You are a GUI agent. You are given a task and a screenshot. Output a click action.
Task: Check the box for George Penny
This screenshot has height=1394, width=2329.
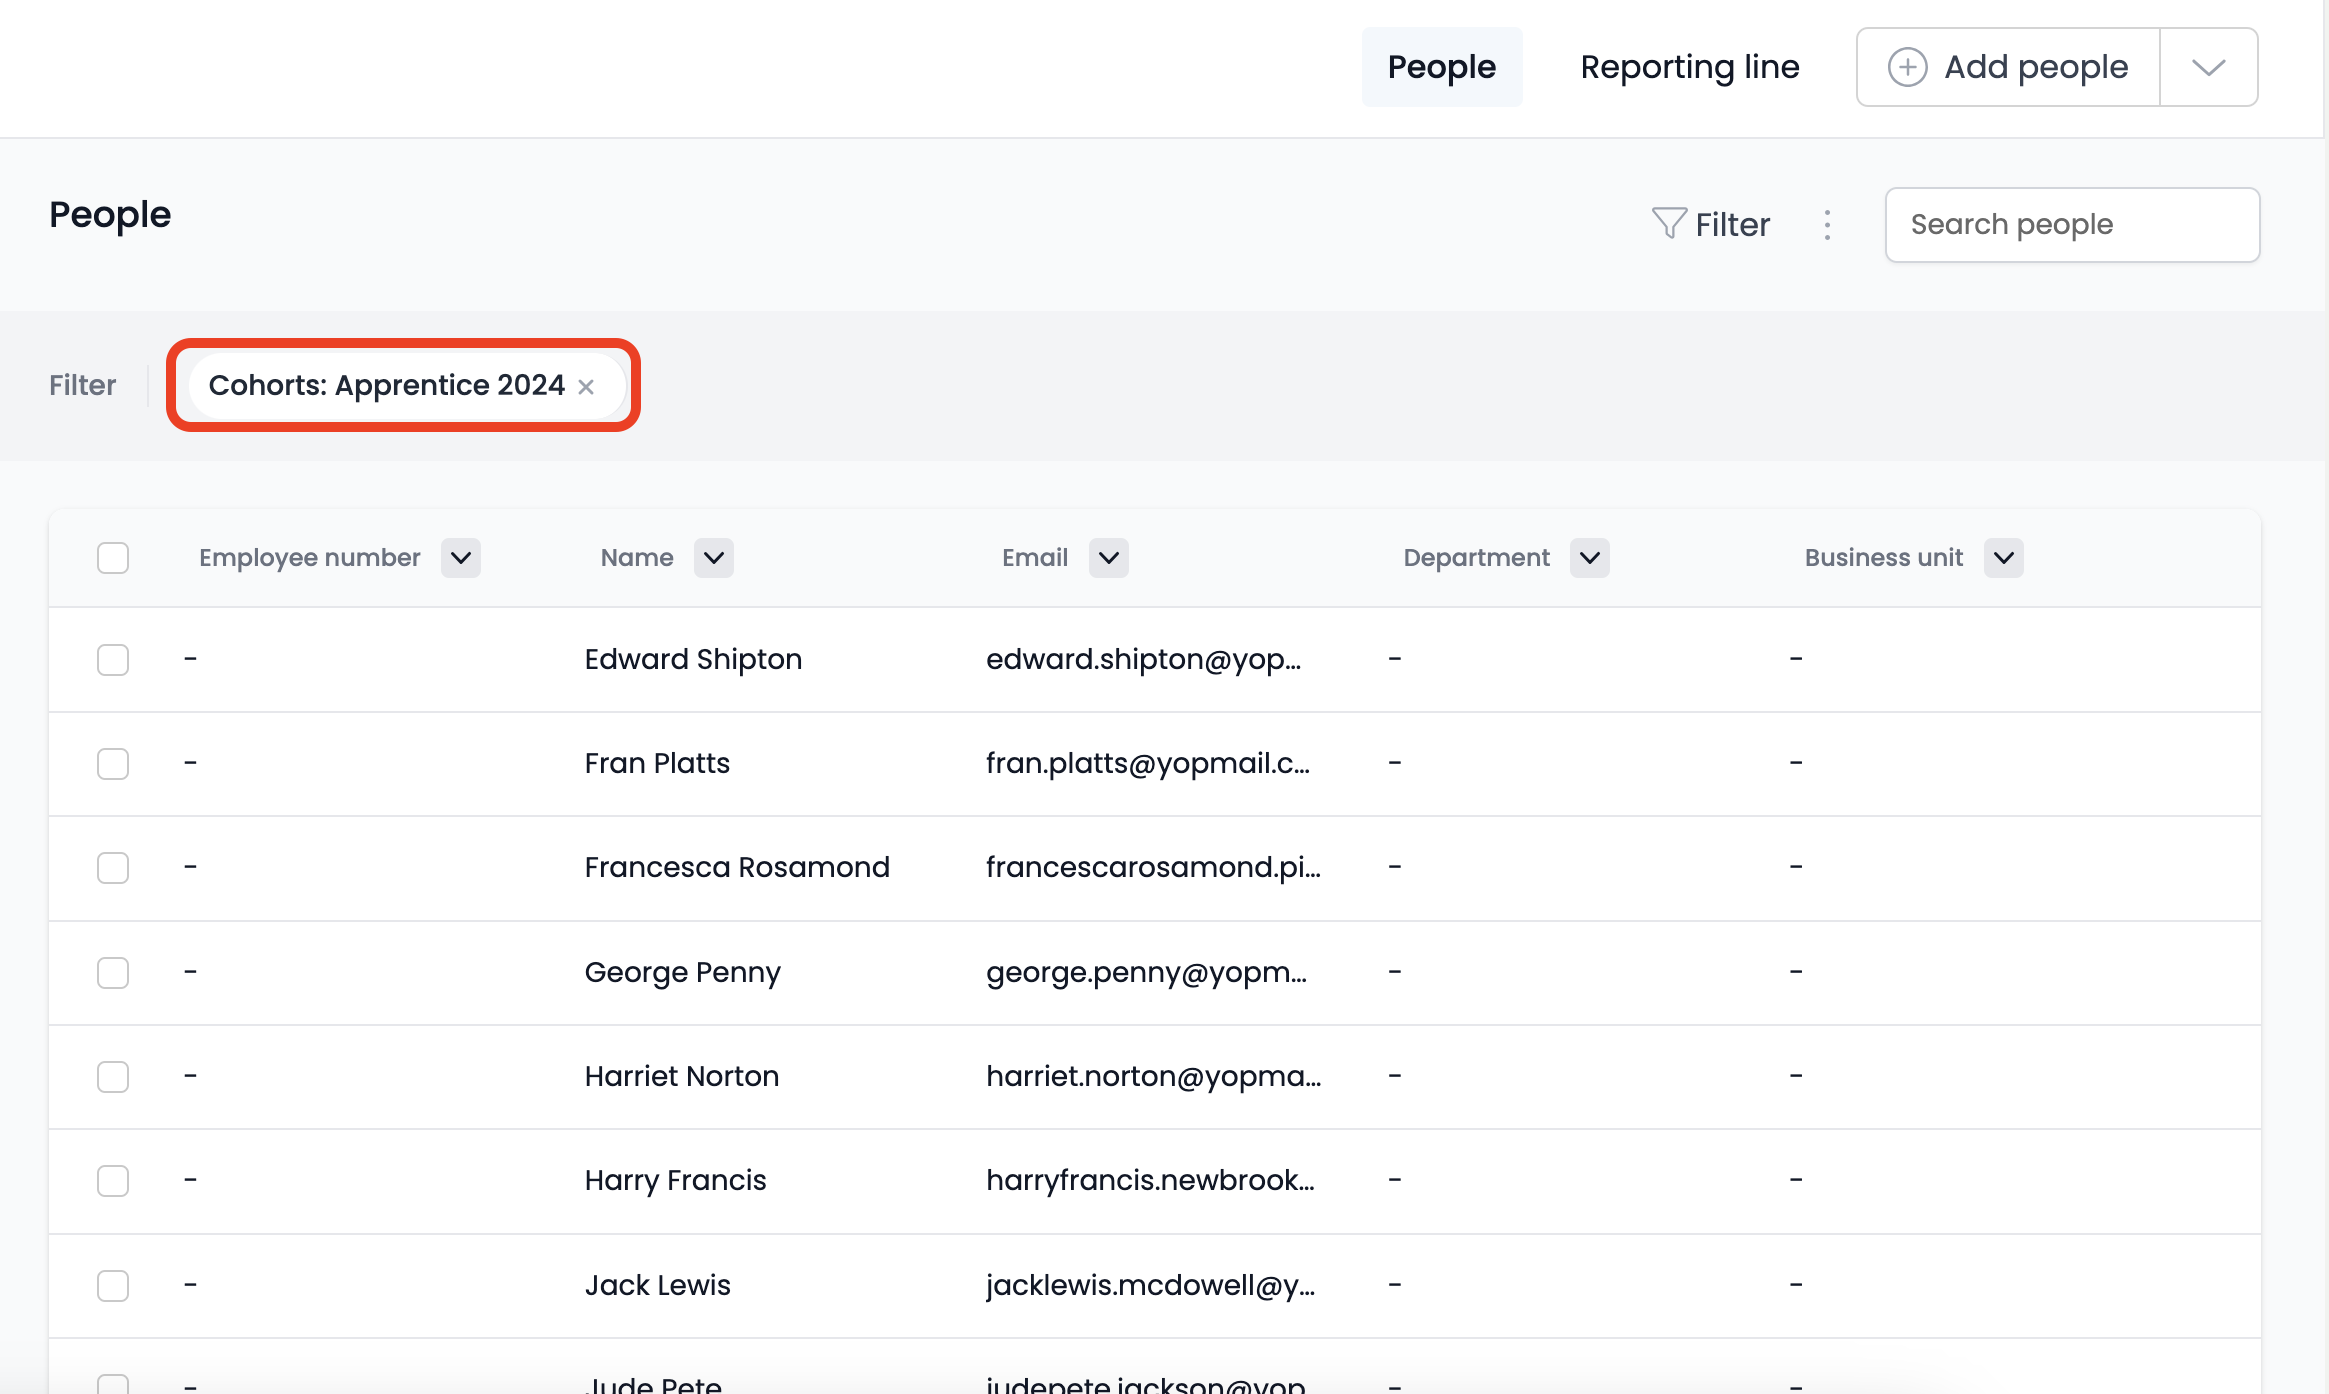[x=113, y=973]
